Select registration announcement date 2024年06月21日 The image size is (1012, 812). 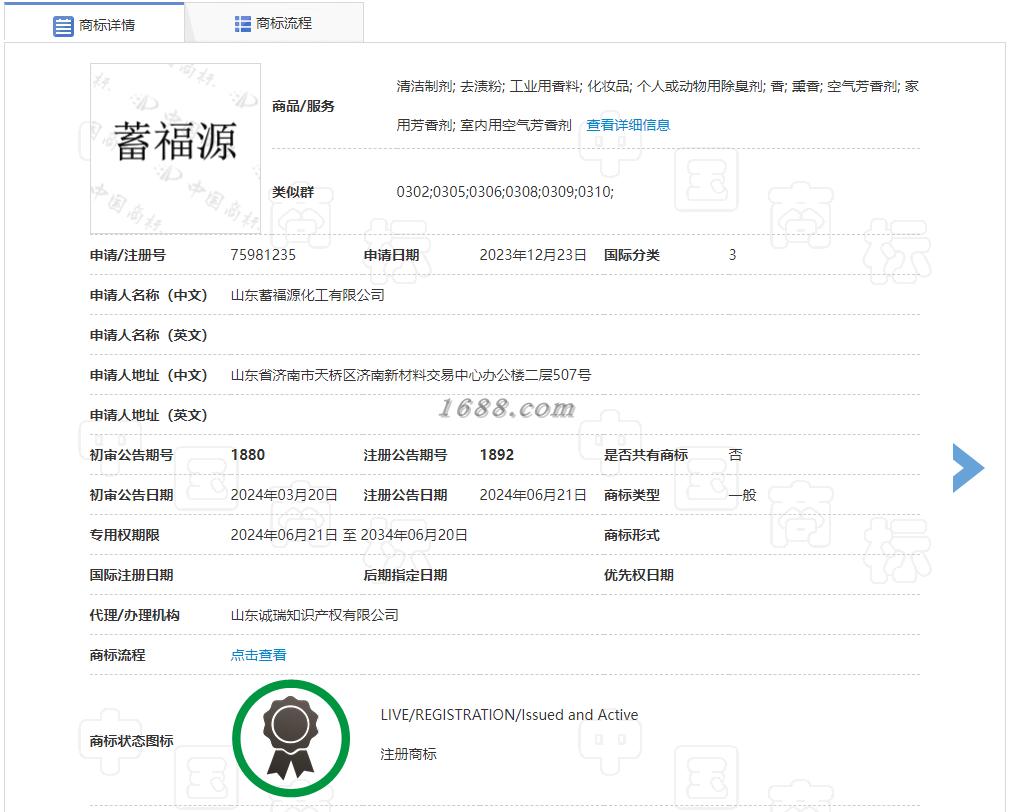(533, 495)
